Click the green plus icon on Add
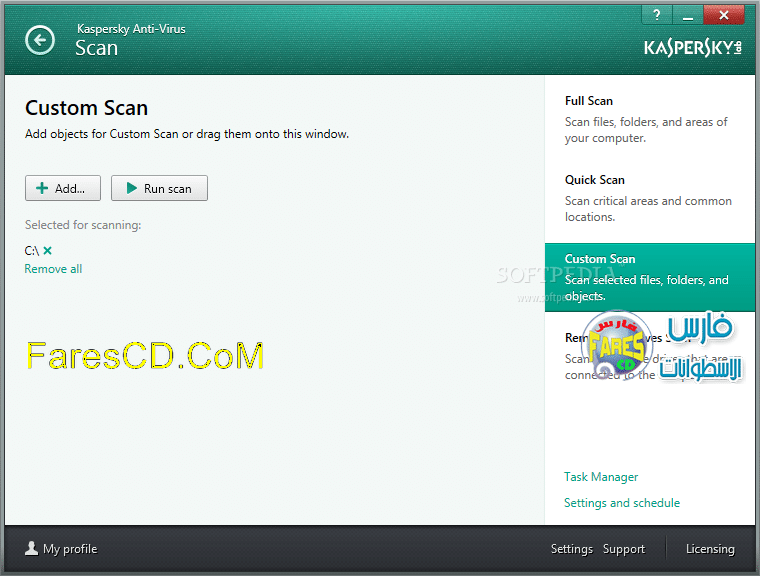This screenshot has height=576, width=760. pos(42,188)
